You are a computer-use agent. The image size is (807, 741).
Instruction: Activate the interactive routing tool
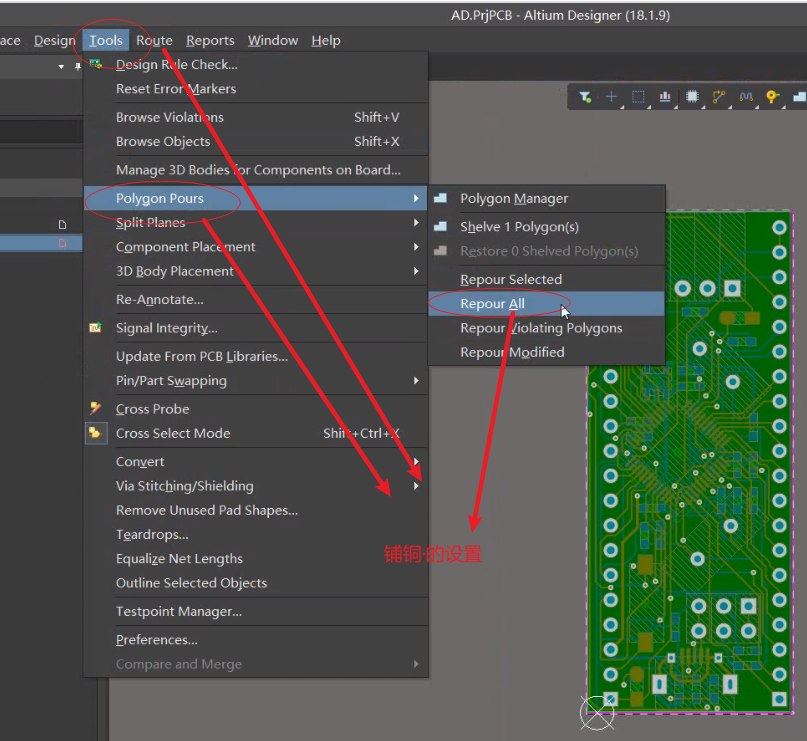coord(719,97)
